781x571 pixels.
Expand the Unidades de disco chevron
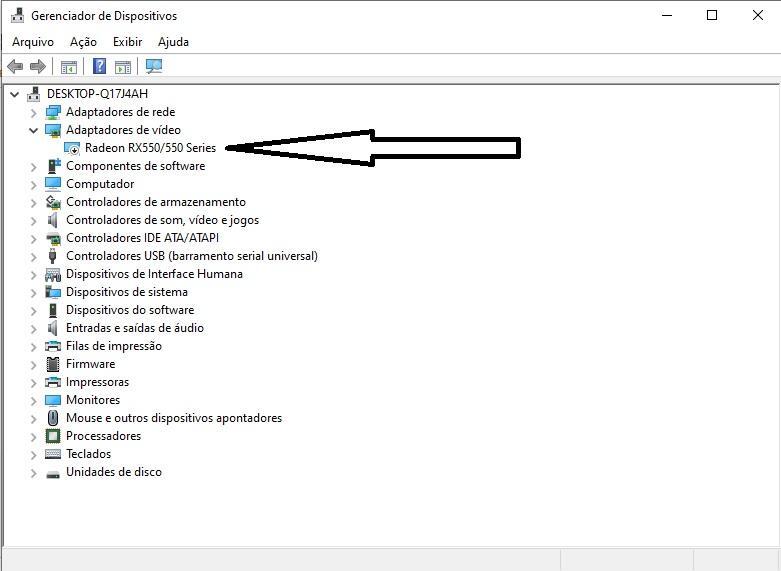click(33, 472)
